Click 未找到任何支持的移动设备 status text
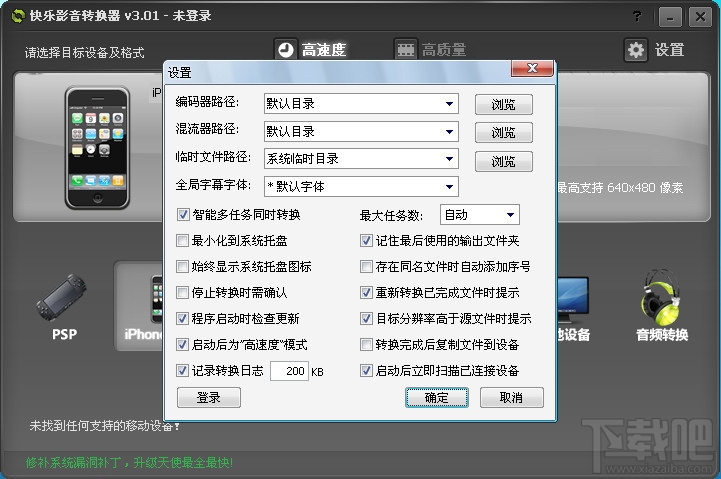Image resolution: width=721 pixels, height=479 pixels. (104, 426)
